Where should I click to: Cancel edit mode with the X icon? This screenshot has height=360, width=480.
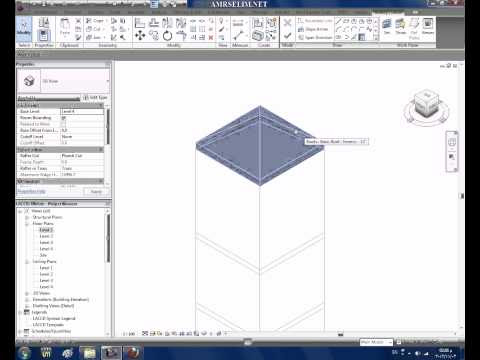287,23
